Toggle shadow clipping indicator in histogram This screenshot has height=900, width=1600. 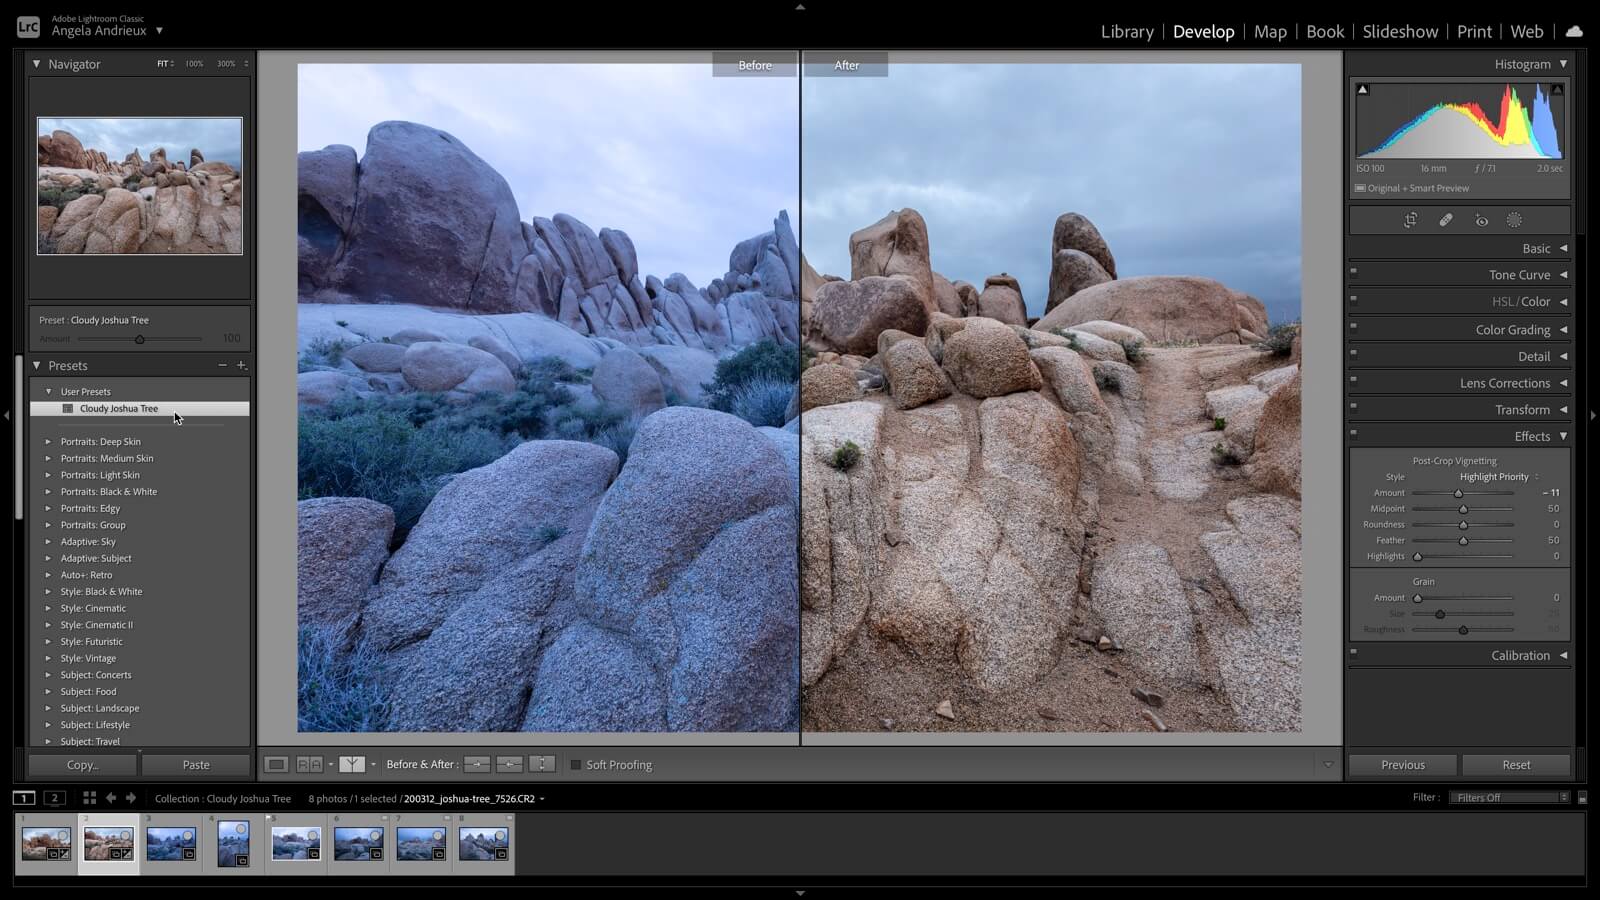click(x=1362, y=90)
